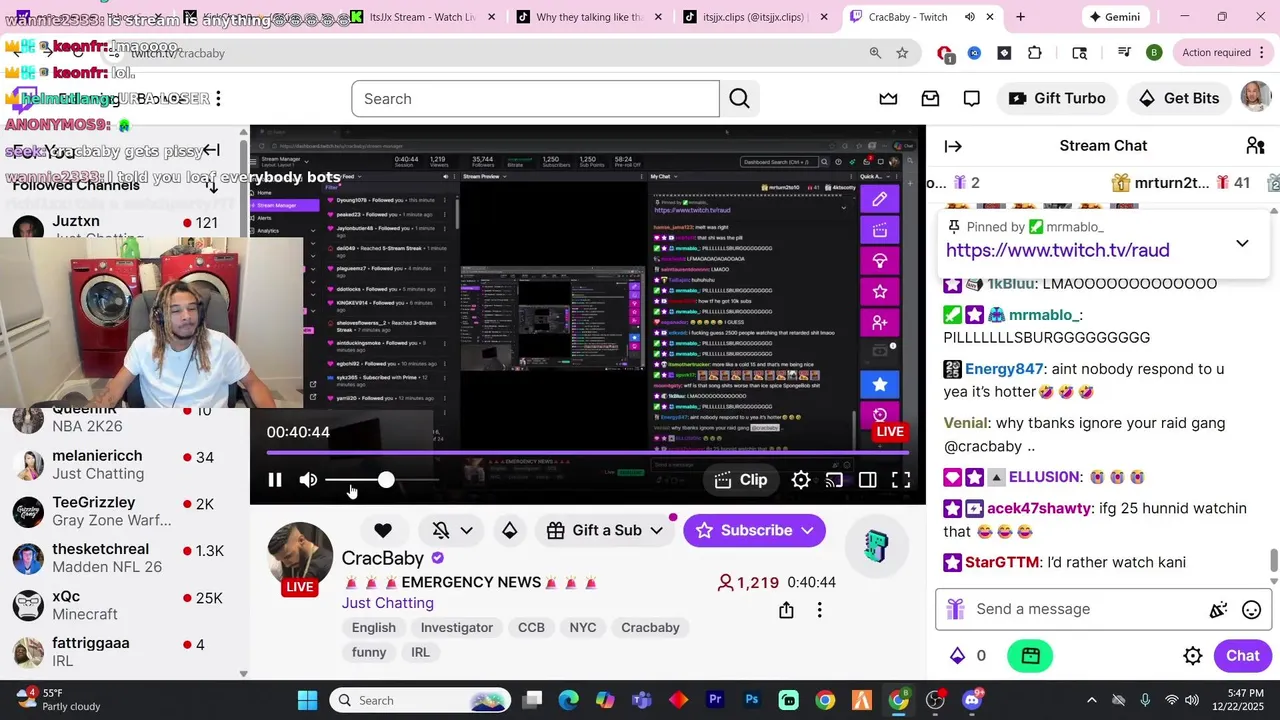The height and width of the screenshot is (720, 1280).
Task: Switch to 'Why they talking like' tab
Action: [x=588, y=17]
